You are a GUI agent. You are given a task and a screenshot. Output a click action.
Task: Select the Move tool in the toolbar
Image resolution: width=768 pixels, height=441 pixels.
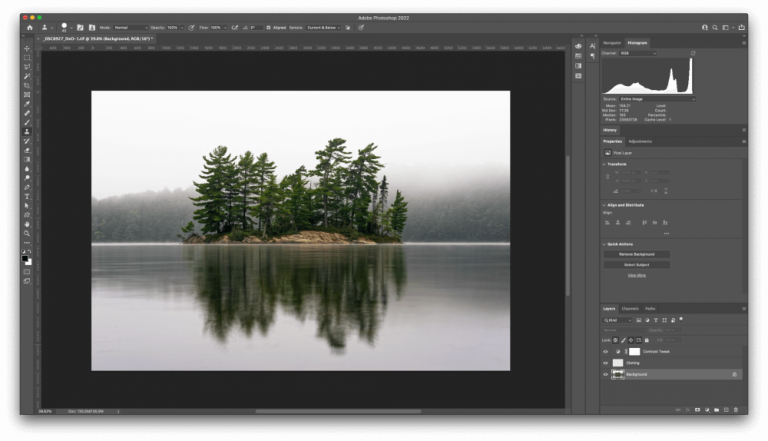click(x=27, y=48)
